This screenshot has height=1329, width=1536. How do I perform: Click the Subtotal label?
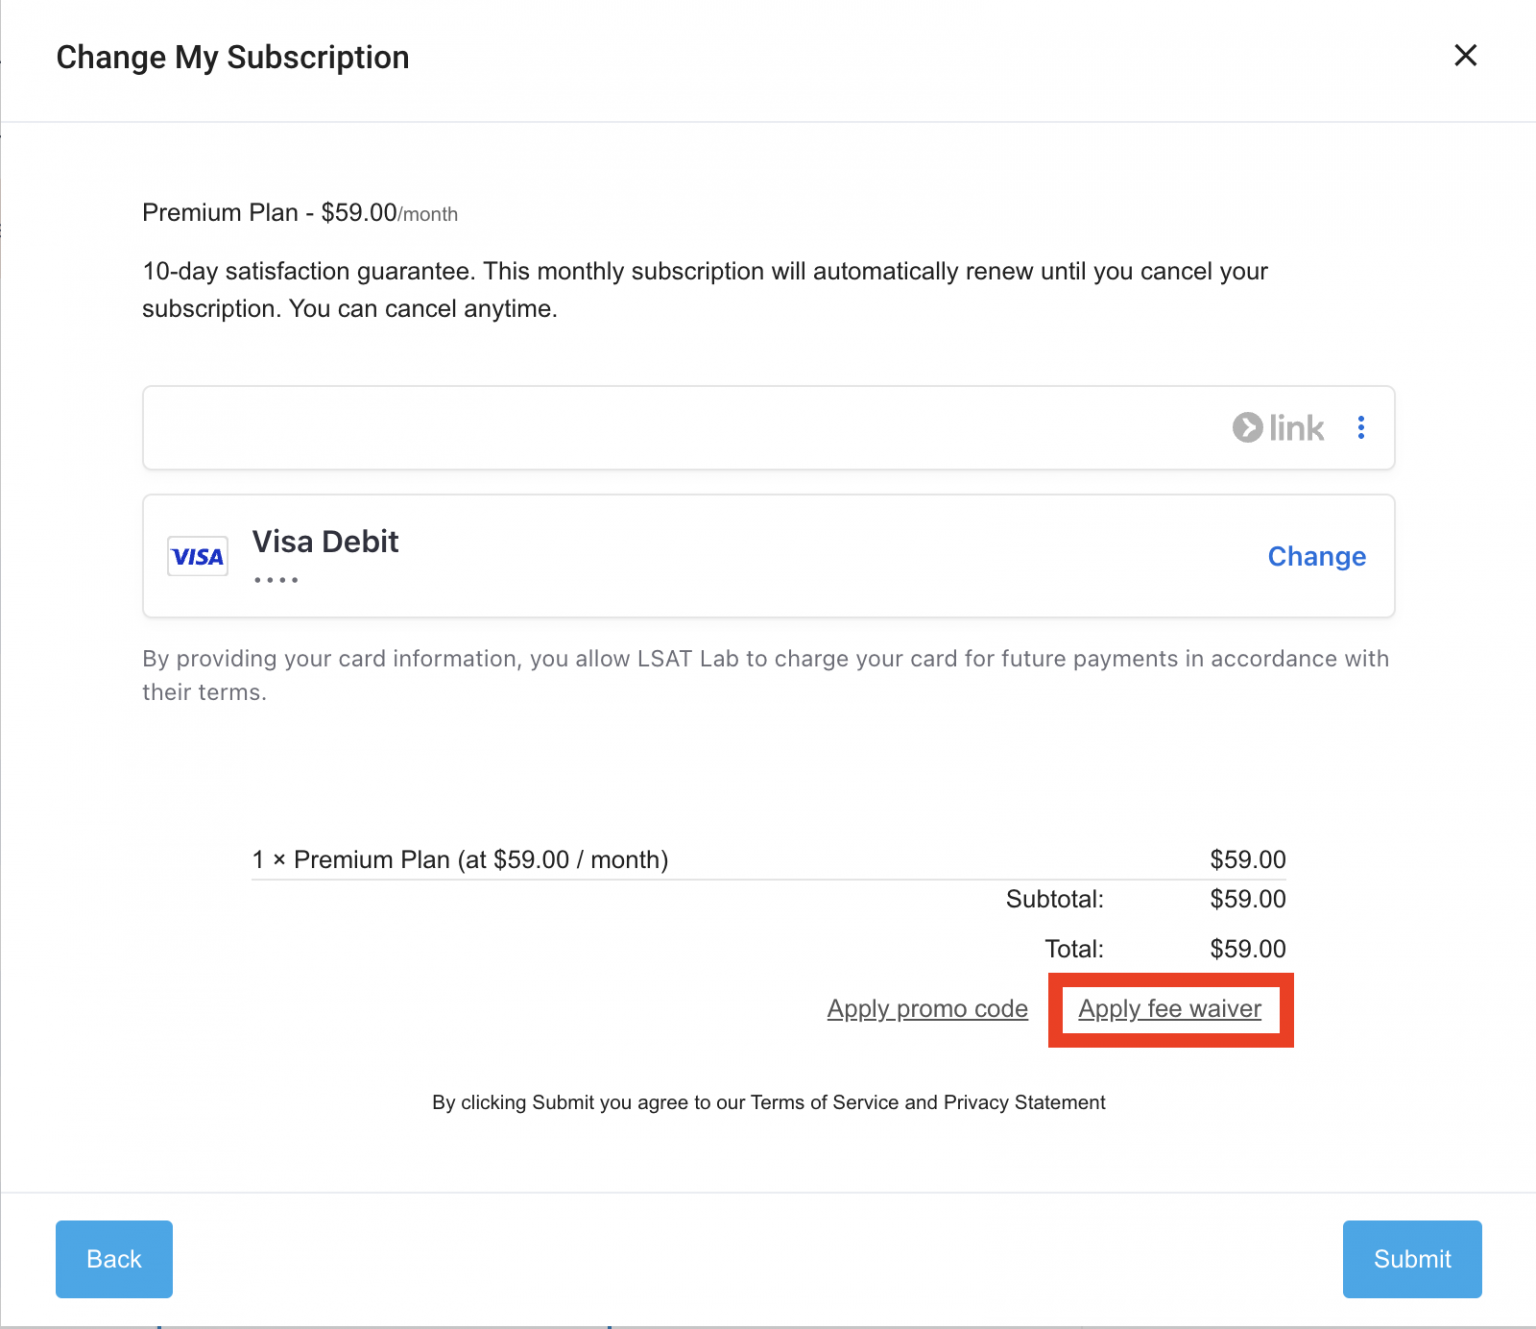coord(1054,899)
